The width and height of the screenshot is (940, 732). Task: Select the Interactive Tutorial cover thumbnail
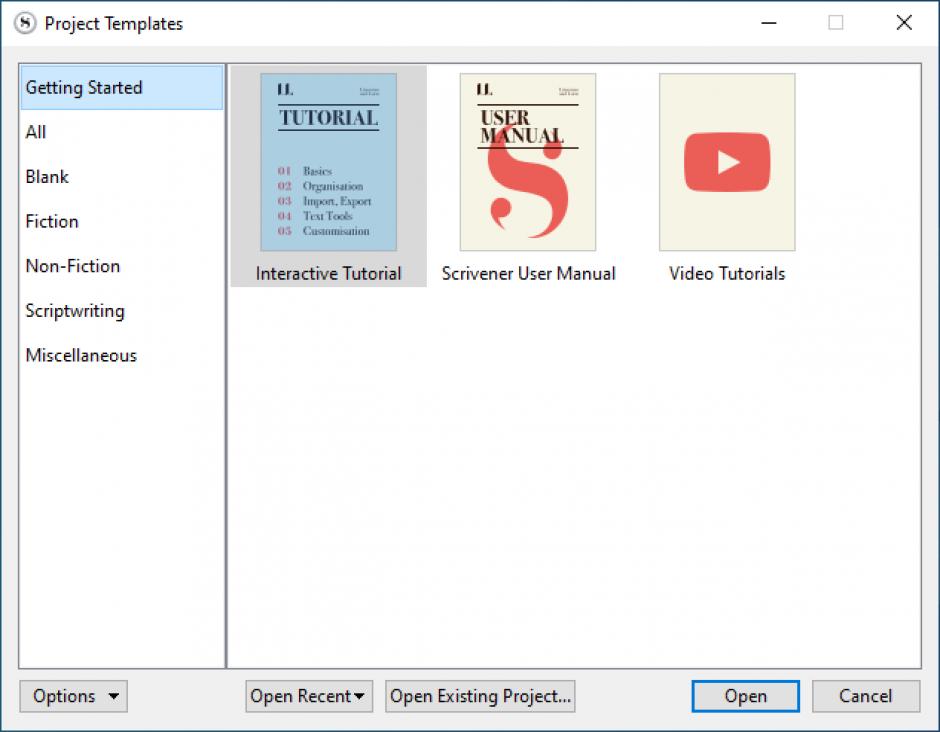(328, 162)
